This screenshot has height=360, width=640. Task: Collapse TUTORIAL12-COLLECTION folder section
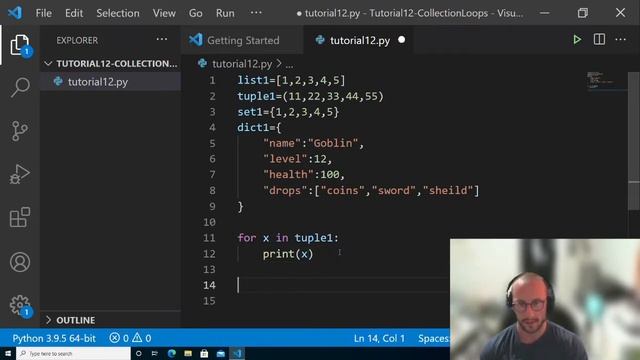pyautogui.click(x=111, y=64)
